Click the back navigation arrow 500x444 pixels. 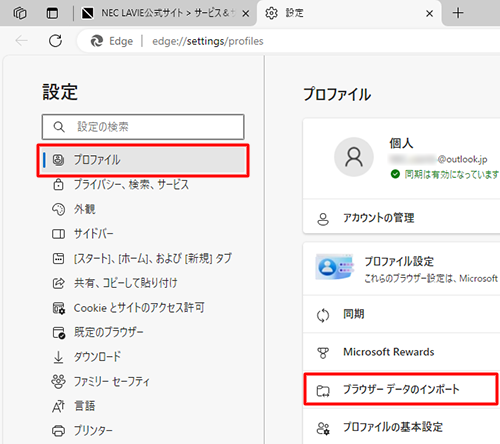(x=21, y=41)
